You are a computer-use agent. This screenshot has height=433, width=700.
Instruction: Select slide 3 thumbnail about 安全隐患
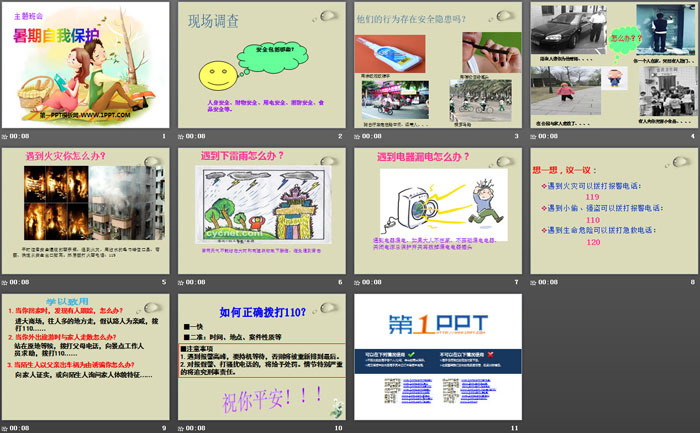tap(438, 65)
